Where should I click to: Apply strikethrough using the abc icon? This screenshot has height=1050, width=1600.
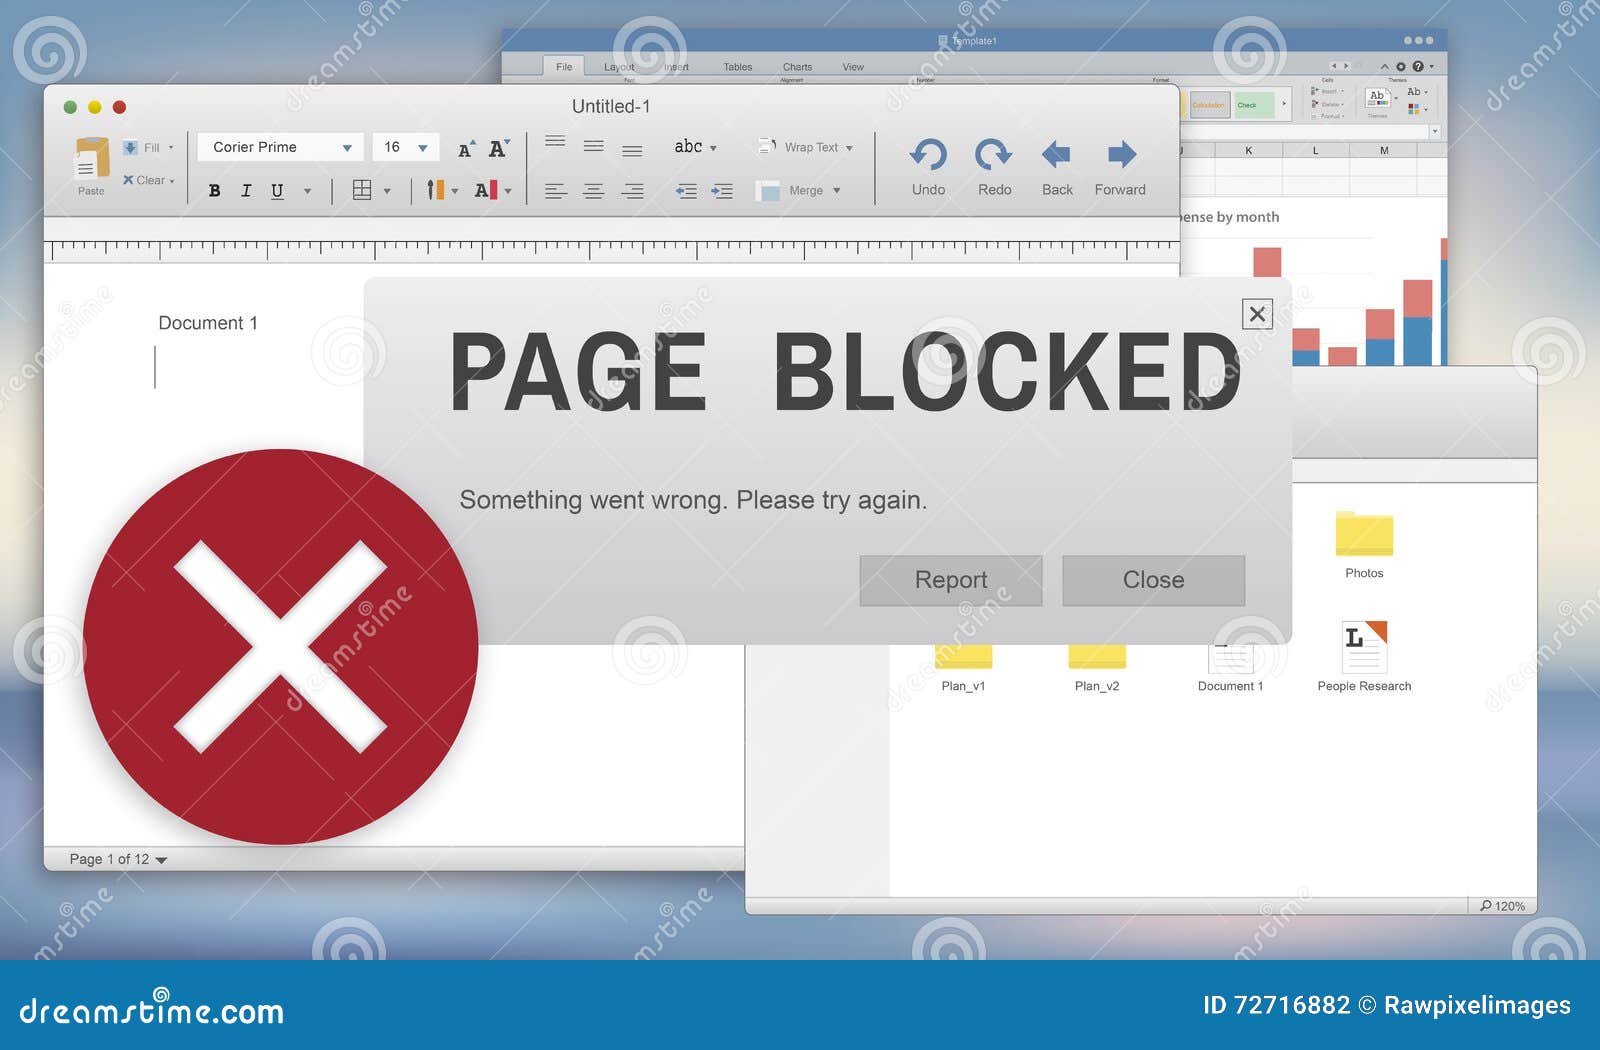click(x=689, y=147)
